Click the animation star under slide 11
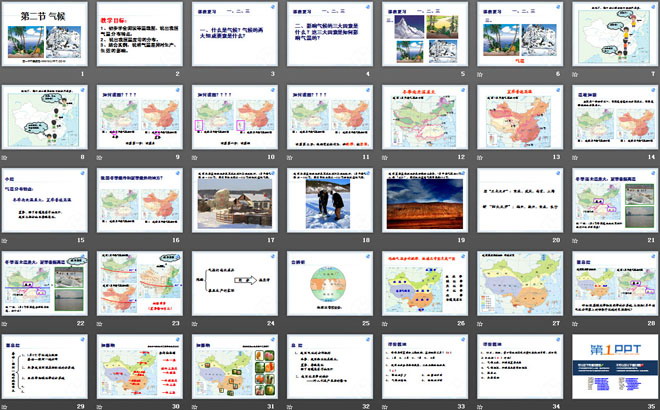 pos(290,157)
